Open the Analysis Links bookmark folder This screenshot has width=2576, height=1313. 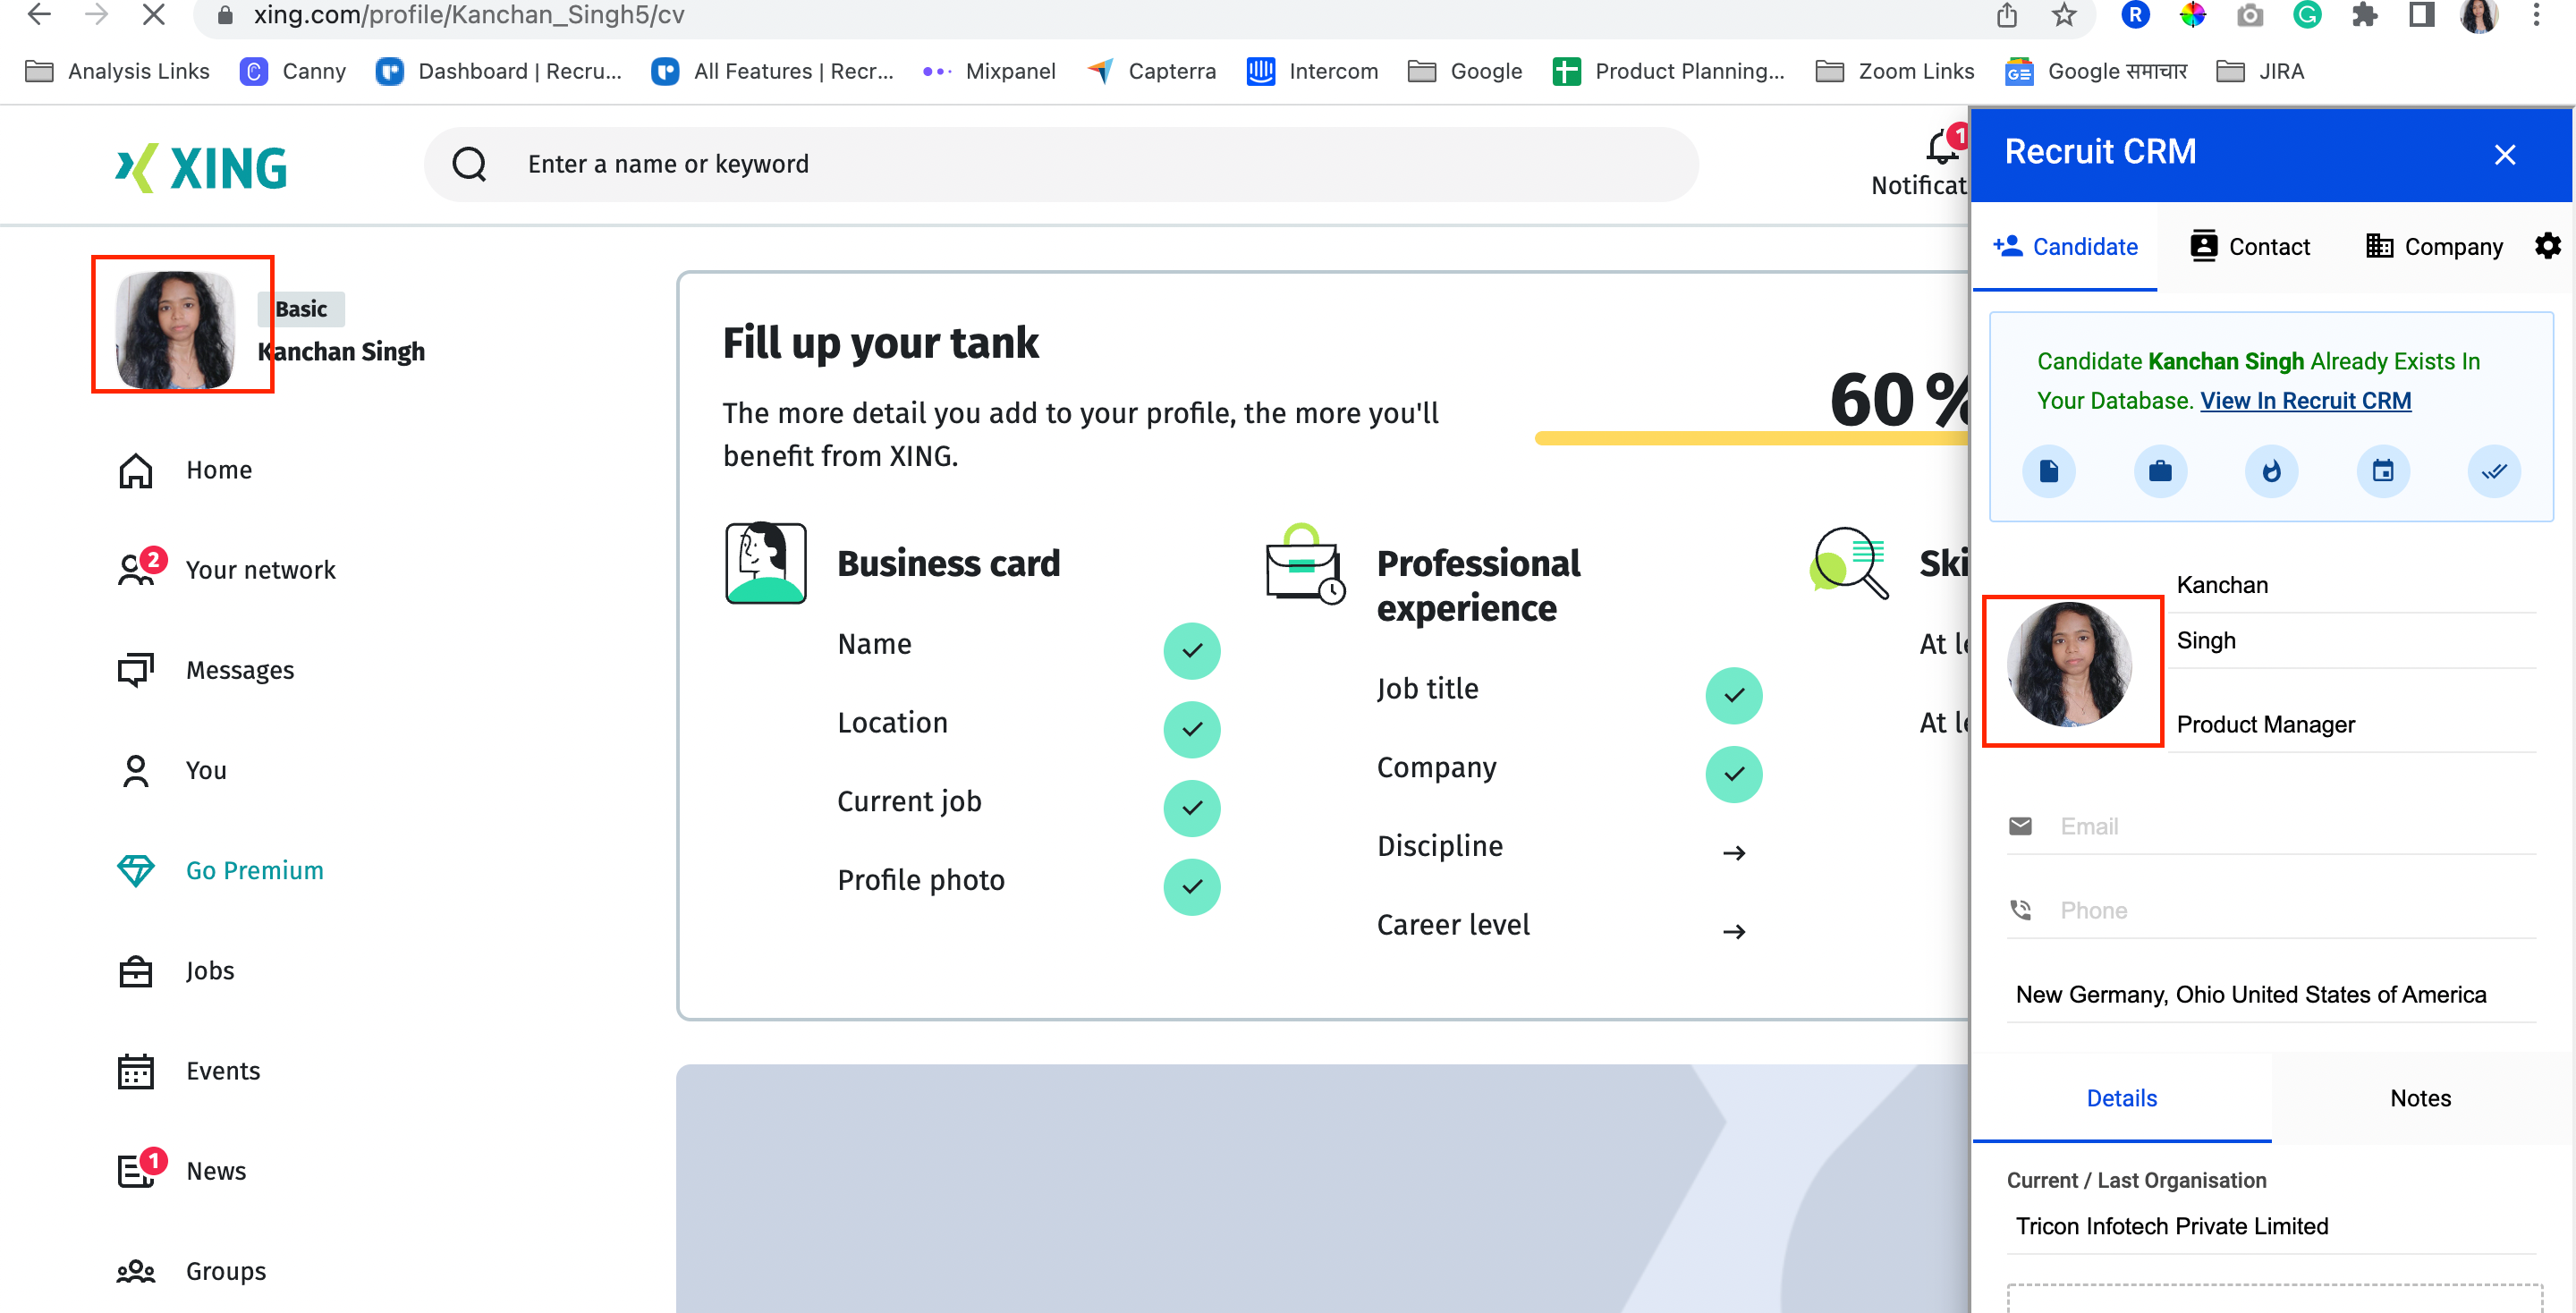coord(117,71)
